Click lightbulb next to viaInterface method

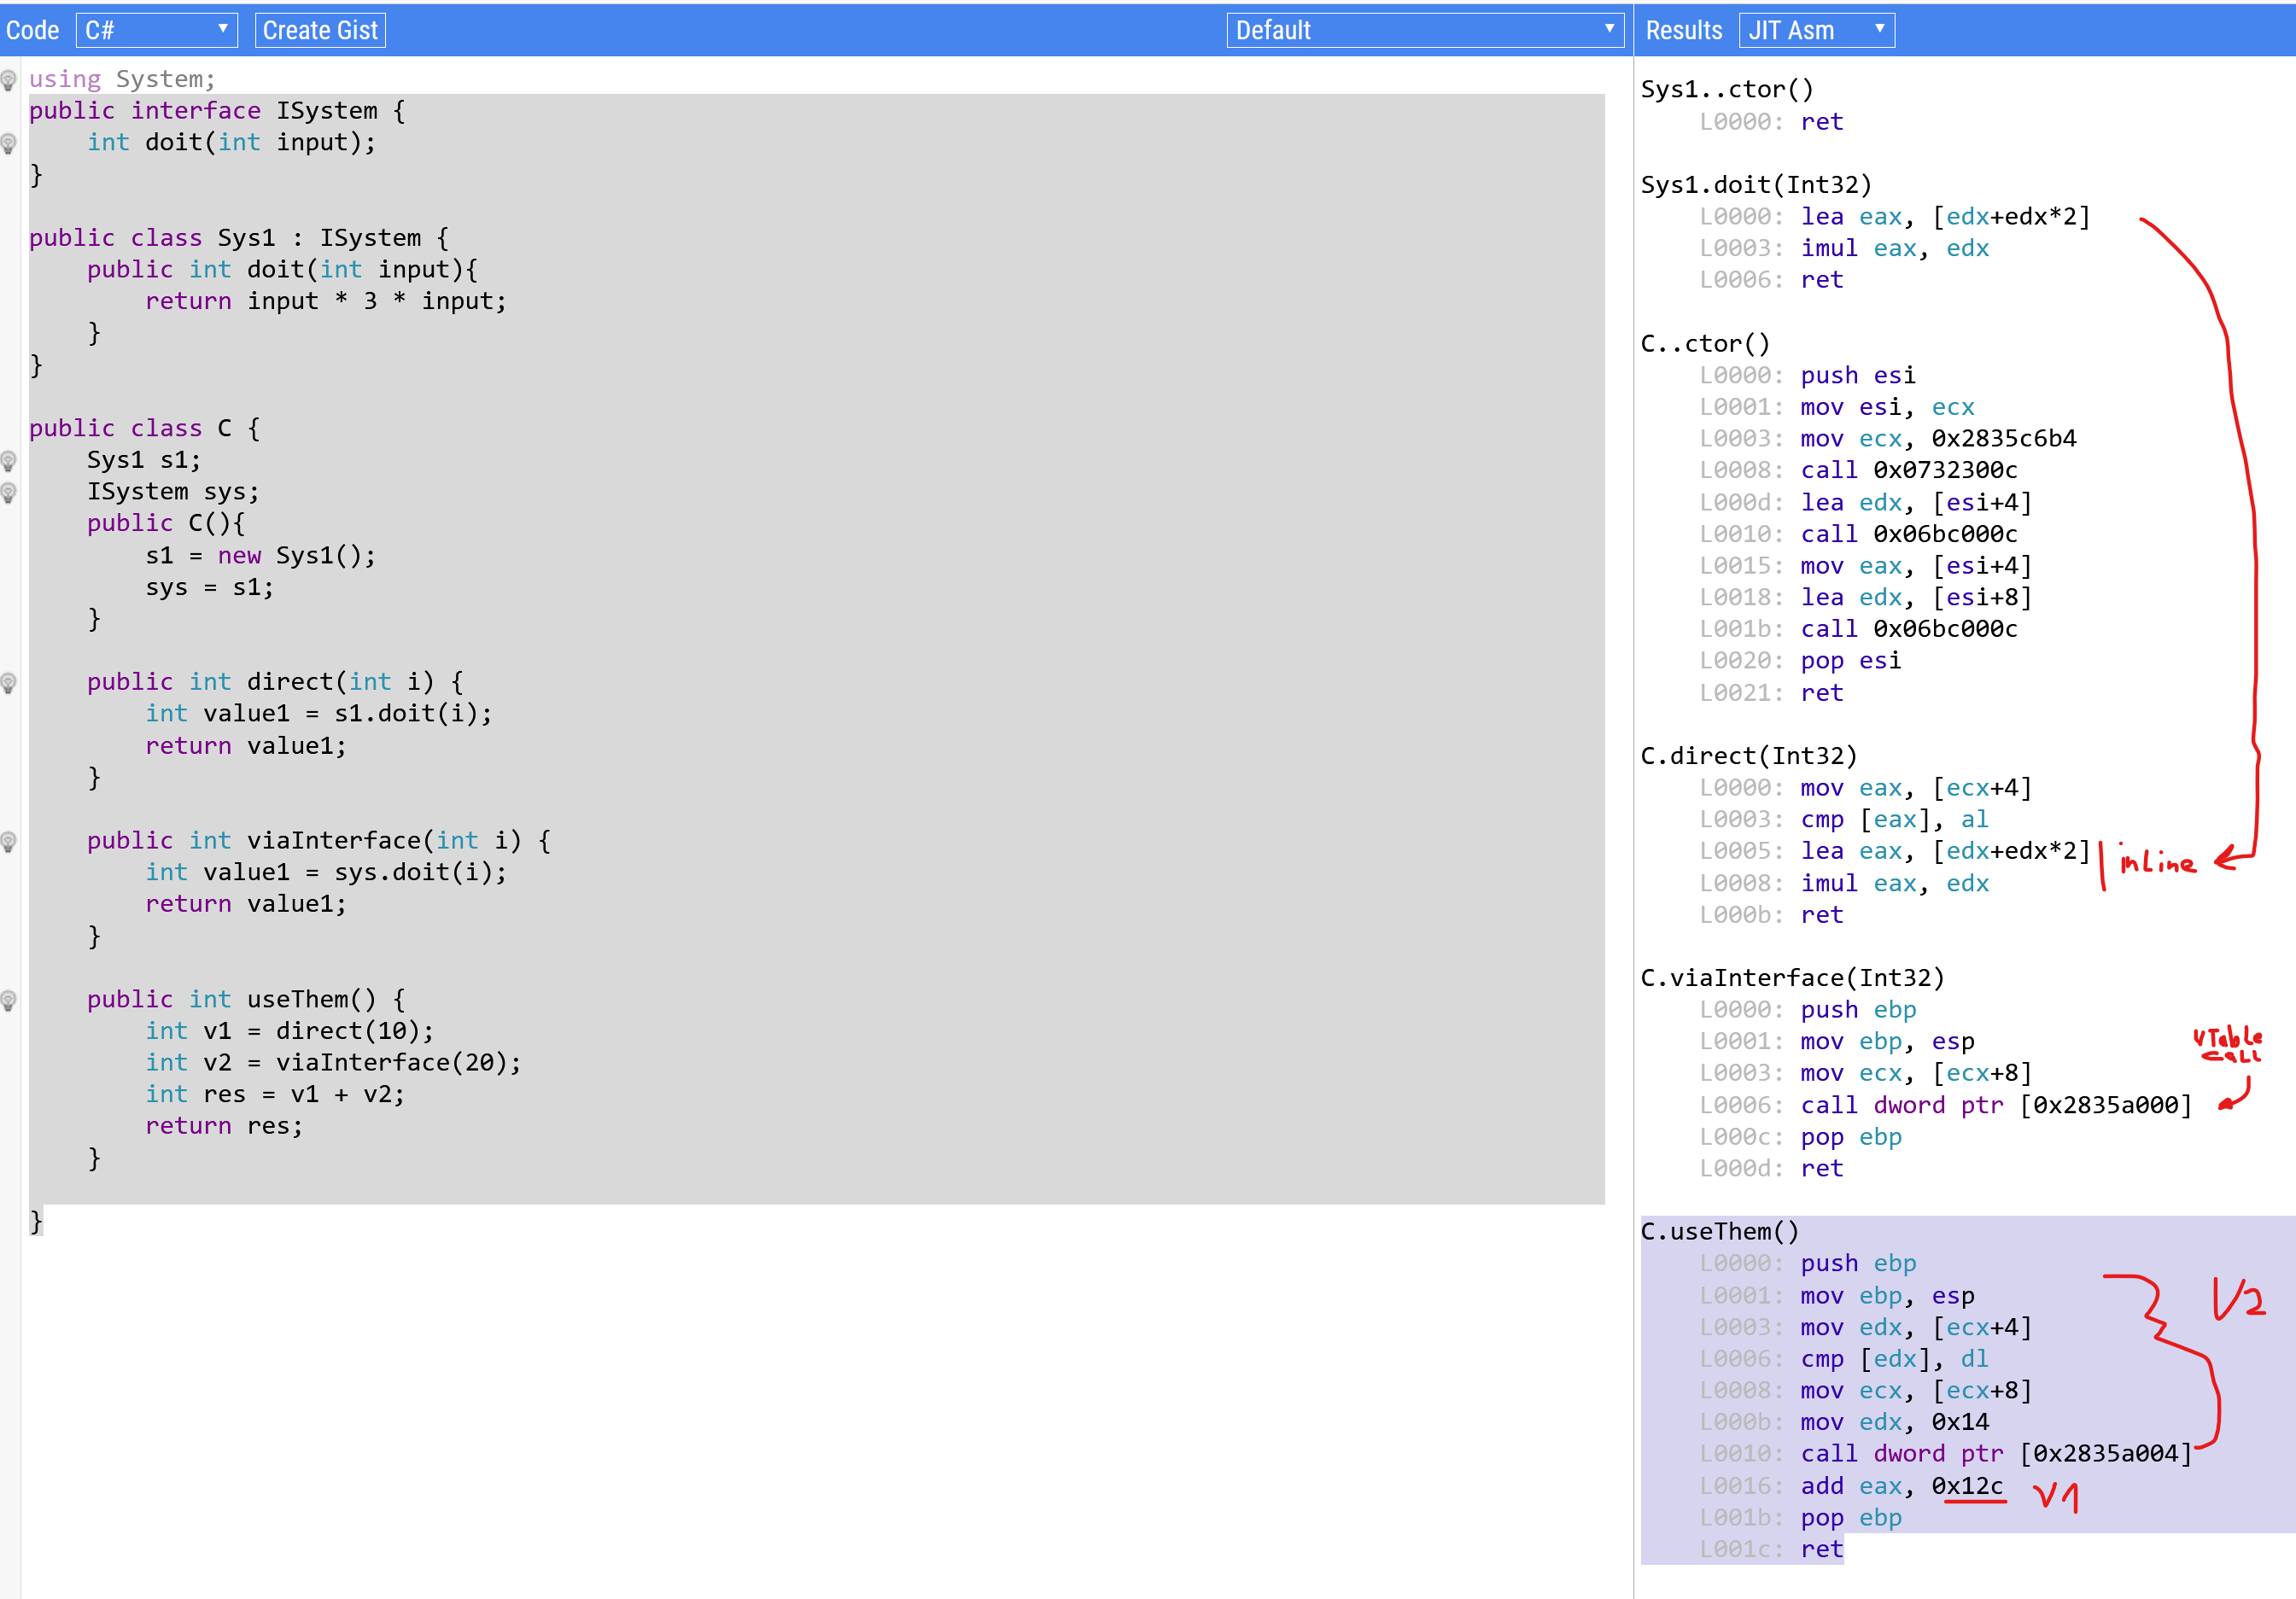tap(9, 841)
